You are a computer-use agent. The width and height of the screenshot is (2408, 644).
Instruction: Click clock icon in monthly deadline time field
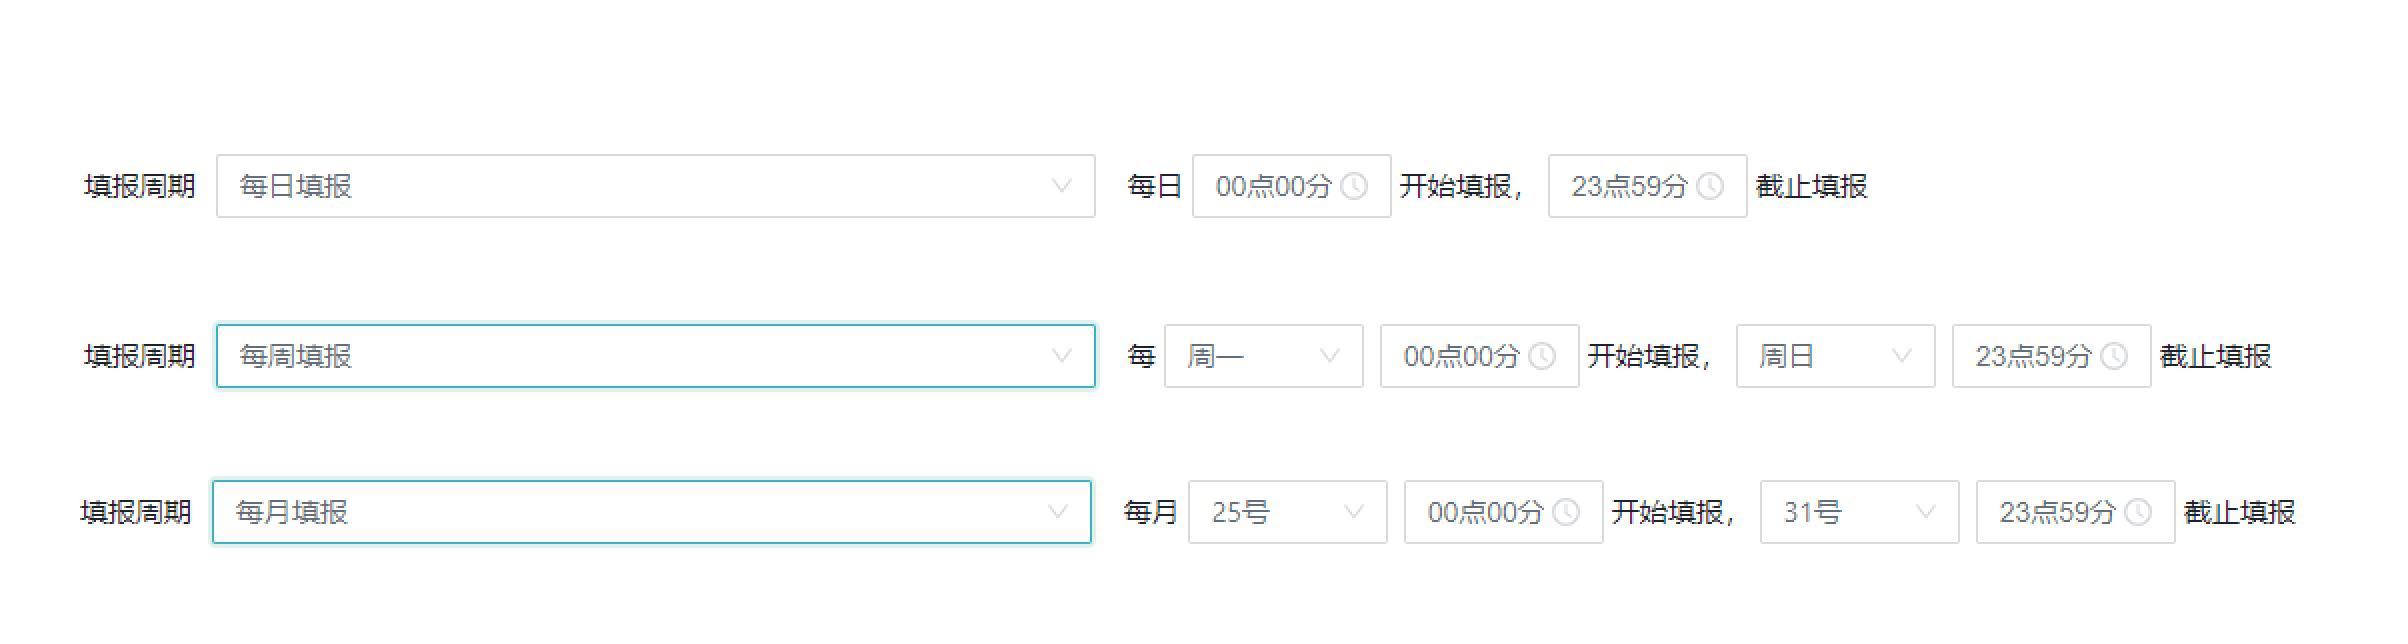[2137, 512]
